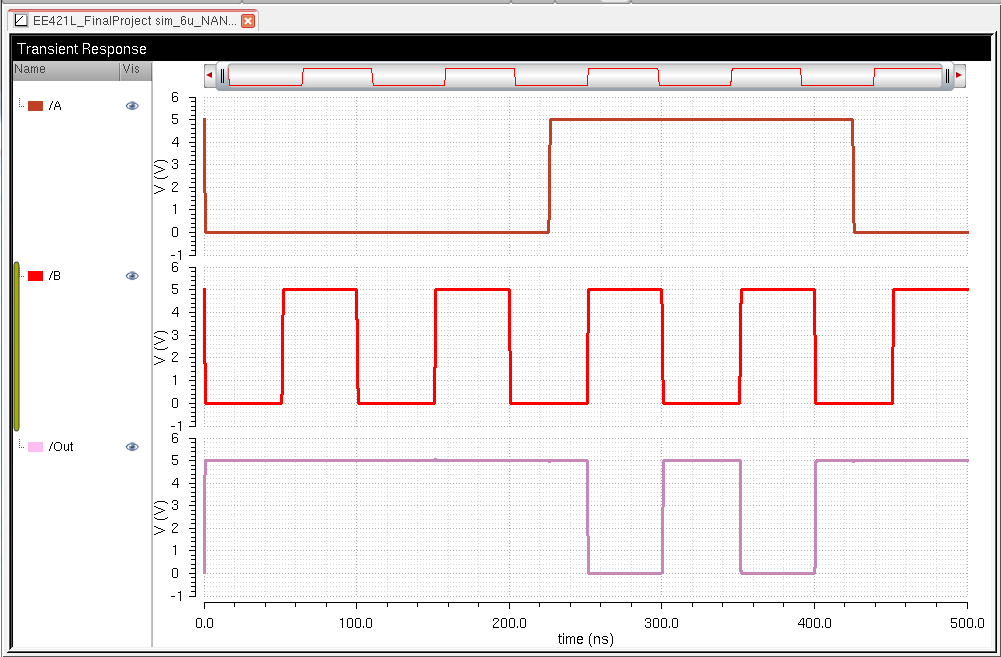Click the right arrow of the overview strip

pyautogui.click(x=960, y=75)
